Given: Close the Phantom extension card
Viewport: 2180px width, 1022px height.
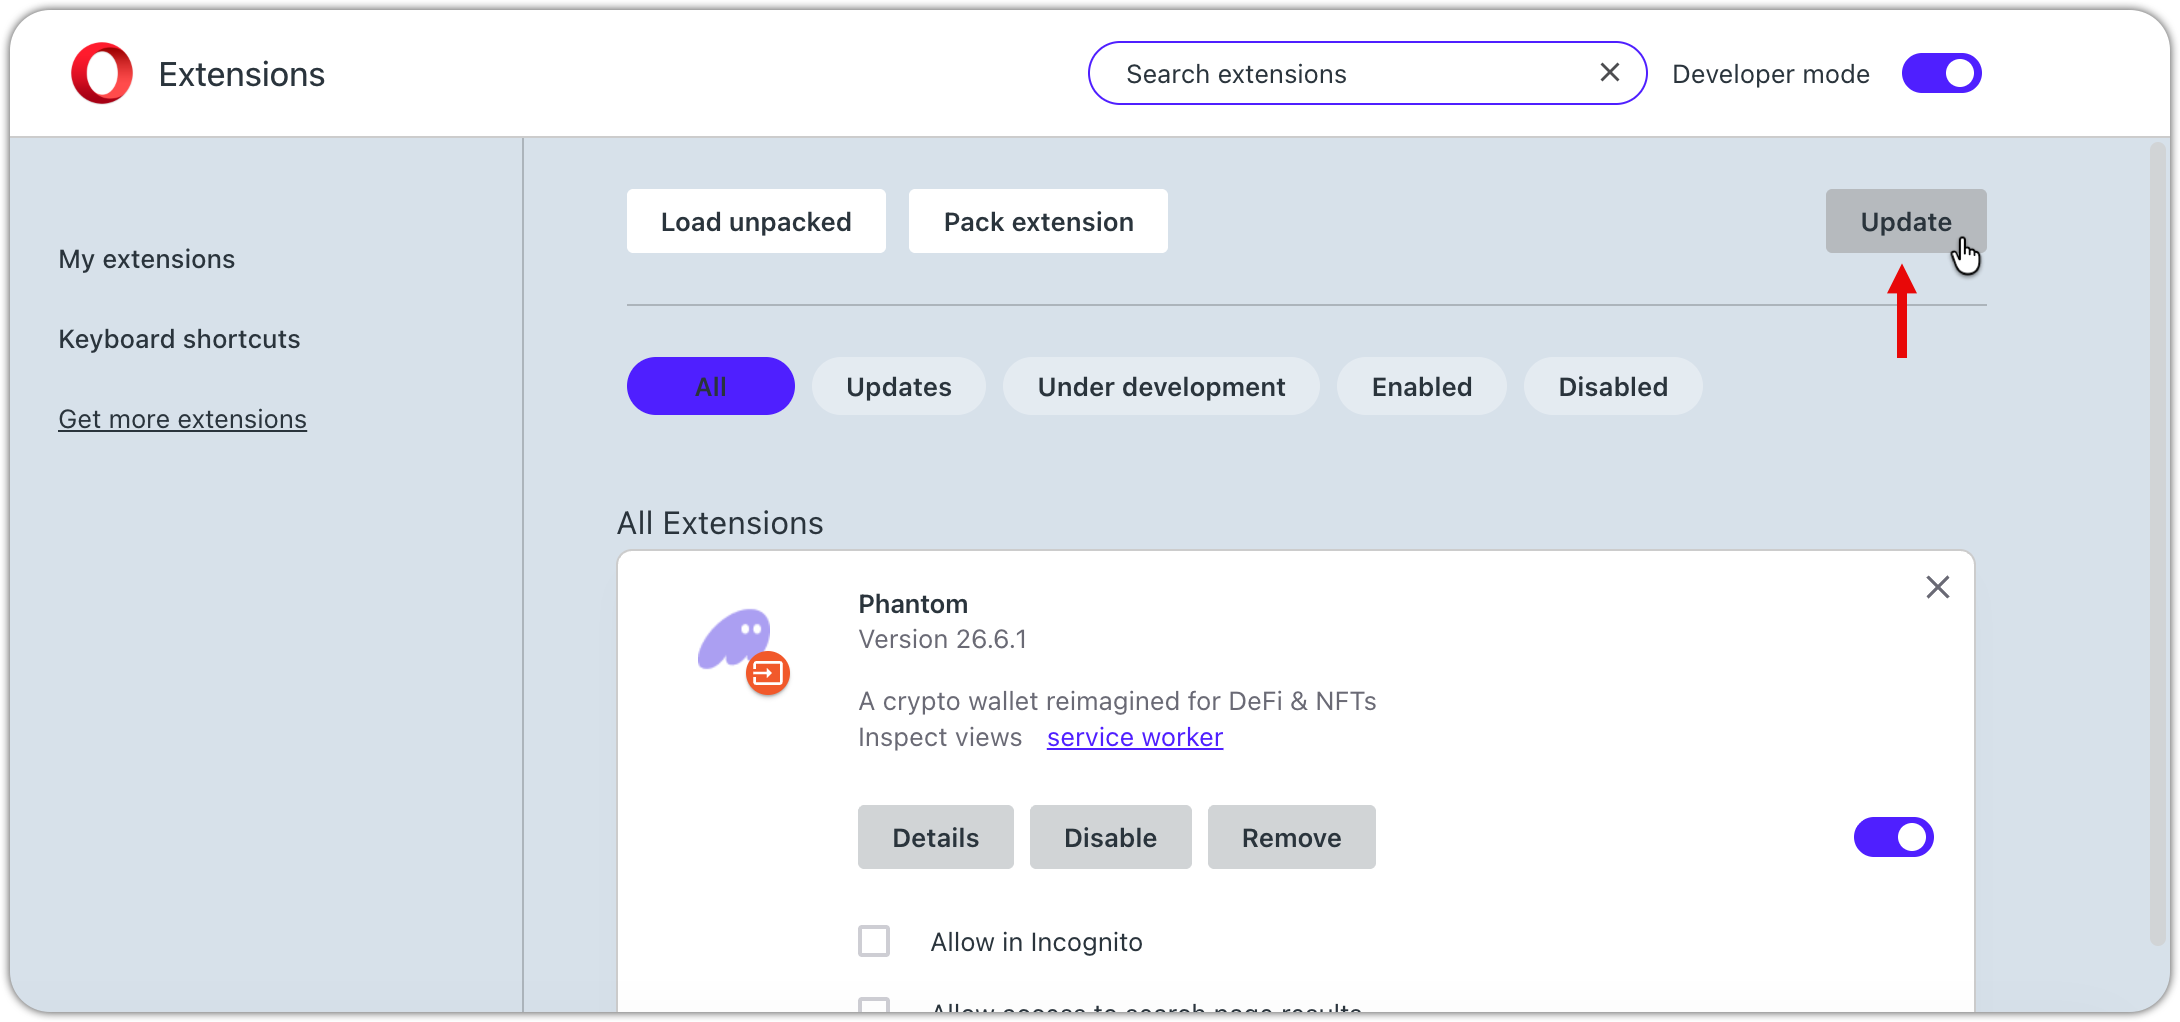Looking at the screenshot, I should pyautogui.click(x=1937, y=587).
